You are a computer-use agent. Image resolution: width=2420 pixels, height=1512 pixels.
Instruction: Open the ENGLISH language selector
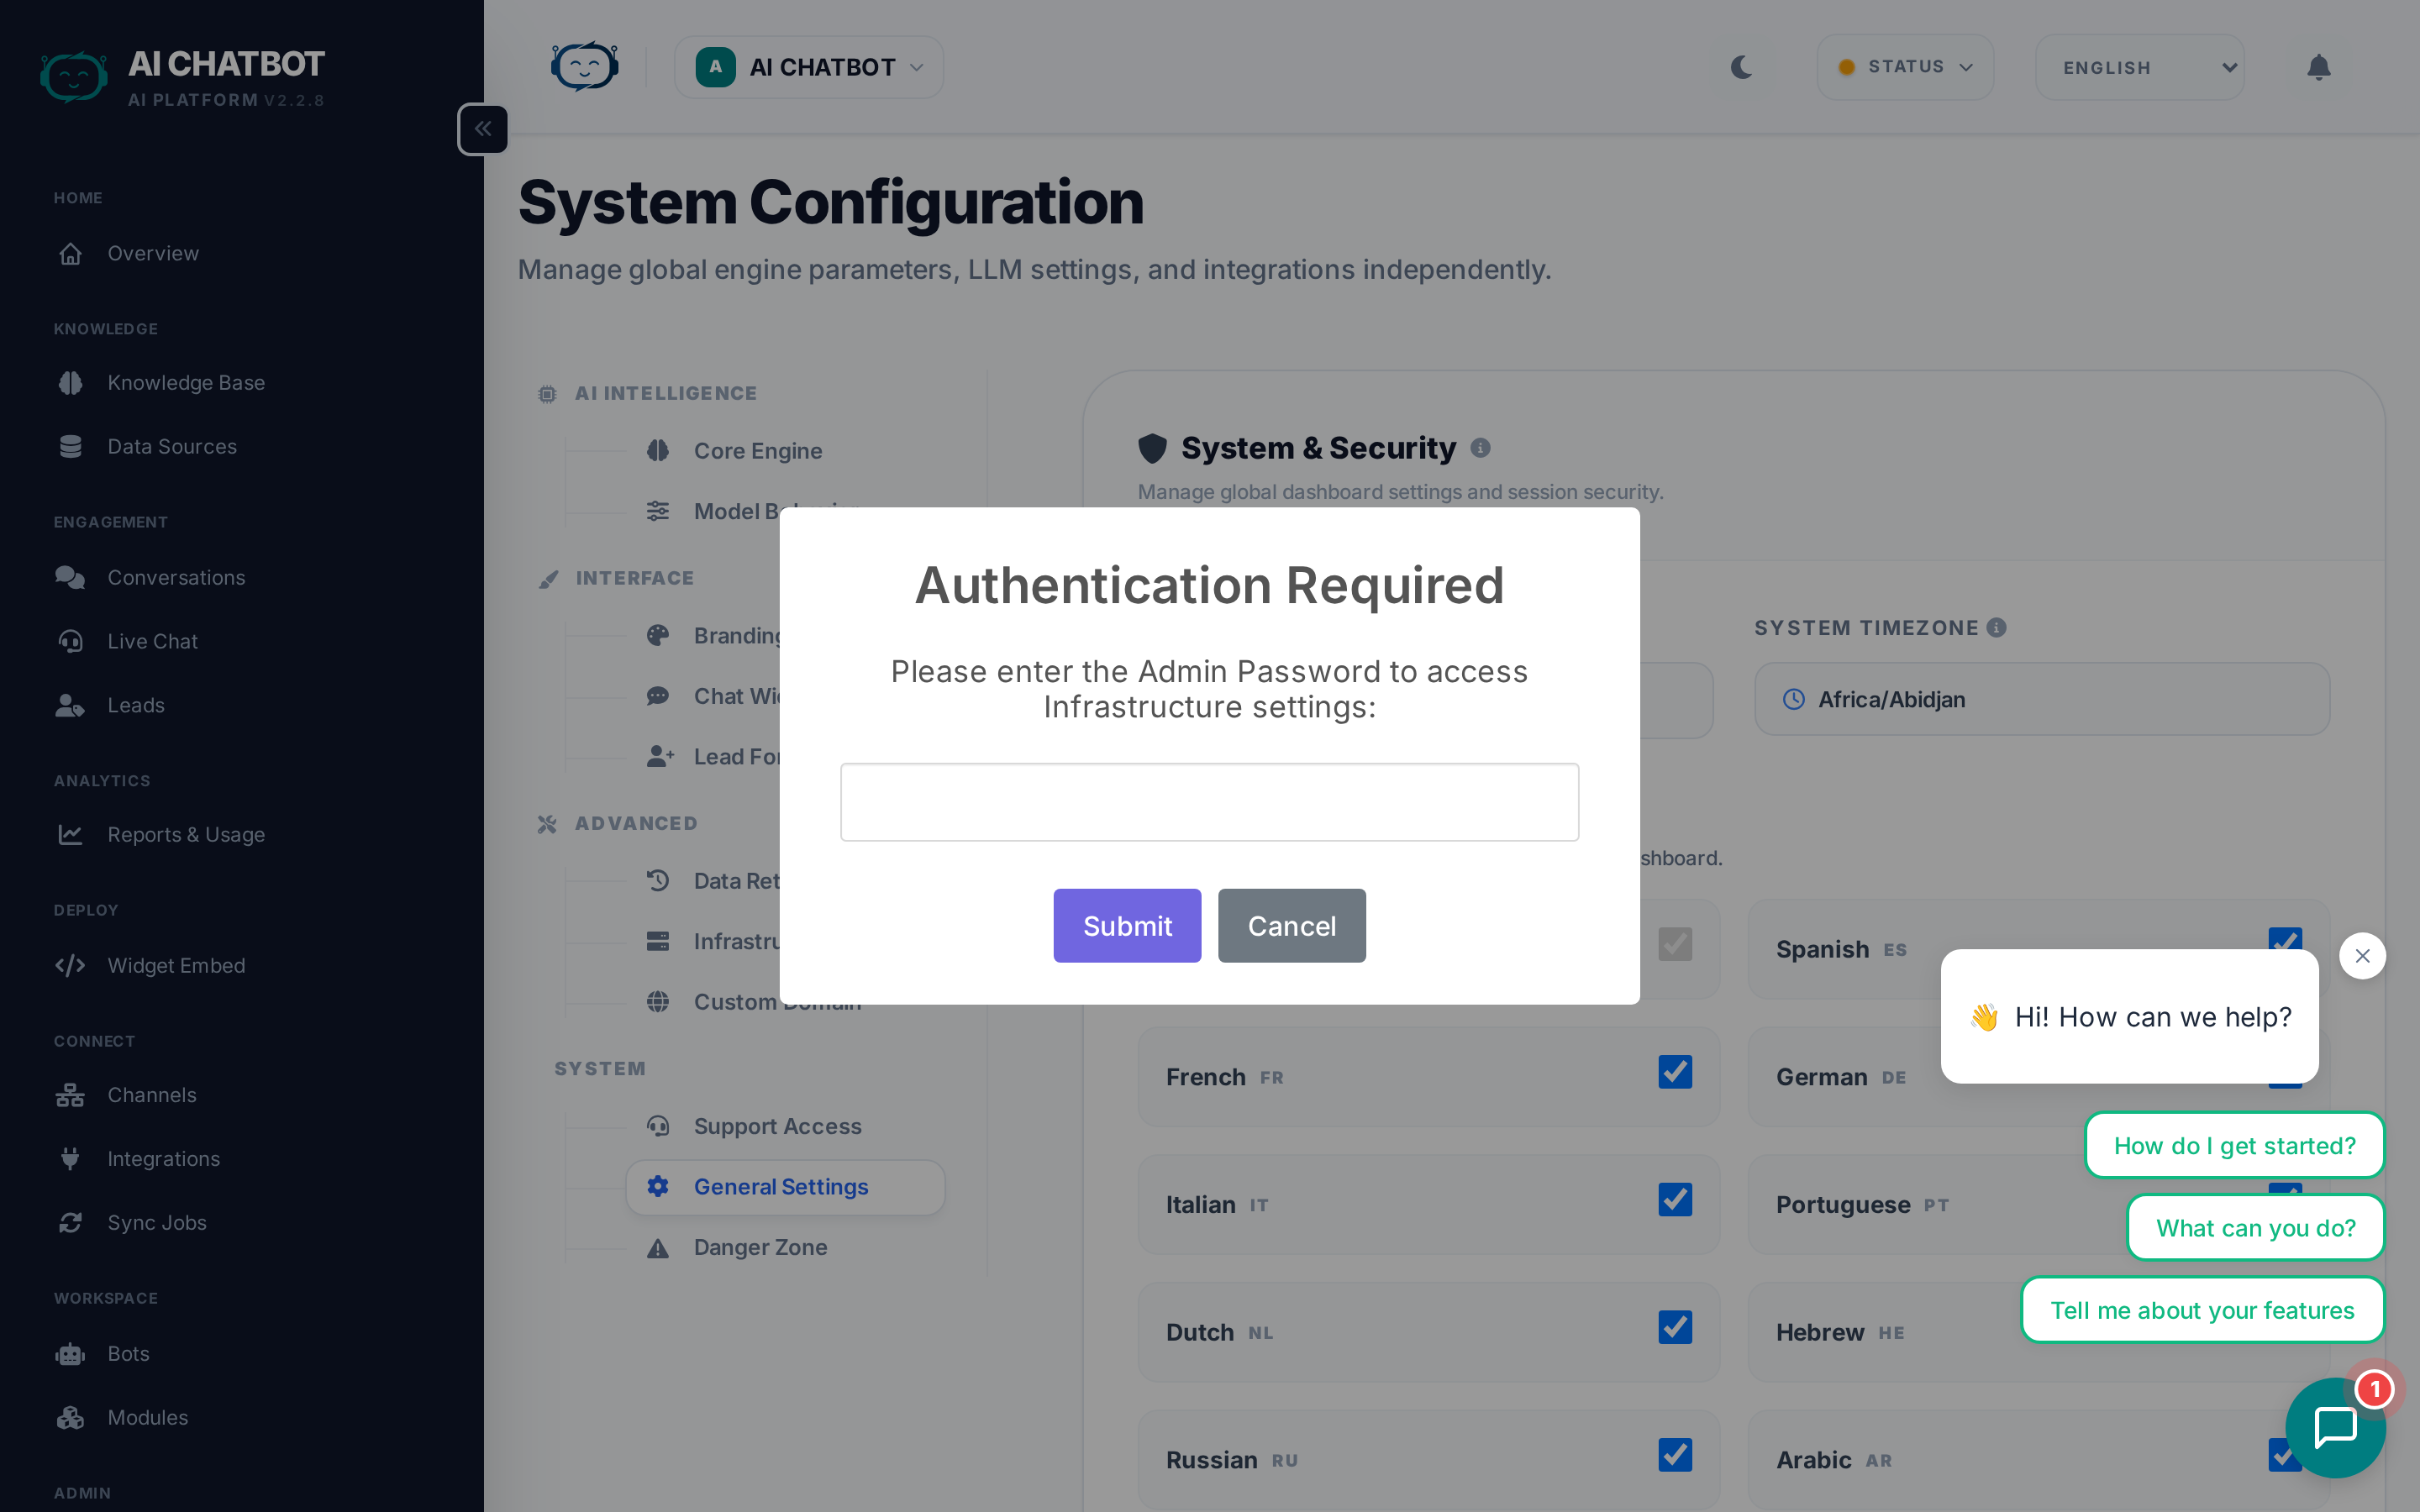click(x=2140, y=67)
